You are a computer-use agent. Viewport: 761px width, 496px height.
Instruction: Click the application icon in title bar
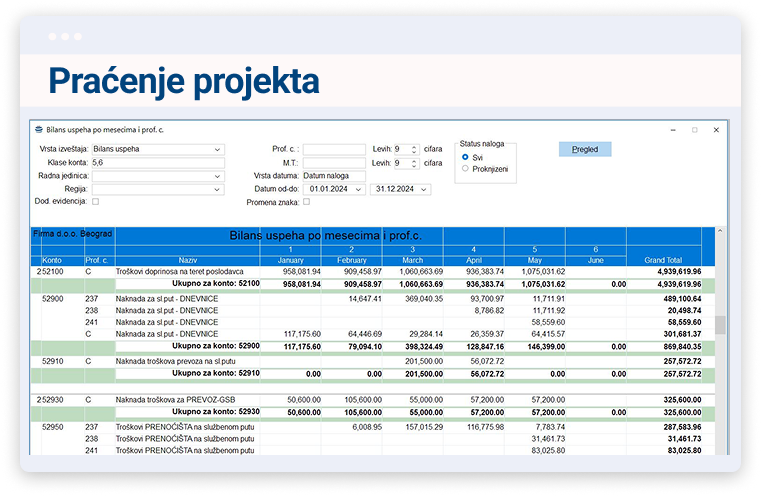39,130
